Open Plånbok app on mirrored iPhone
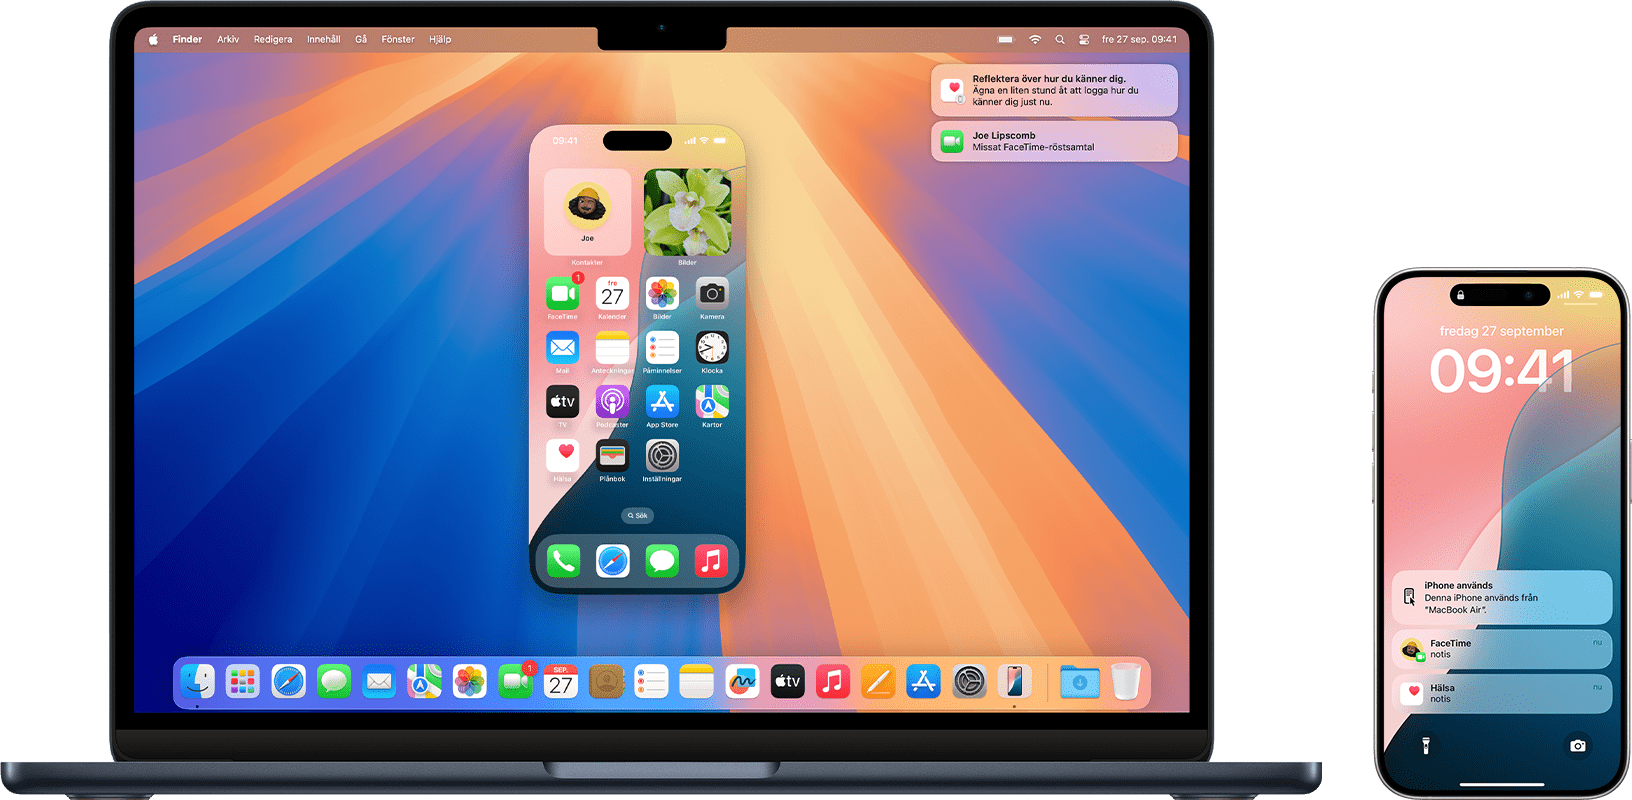This screenshot has width=1632, height=800. pos(612,456)
